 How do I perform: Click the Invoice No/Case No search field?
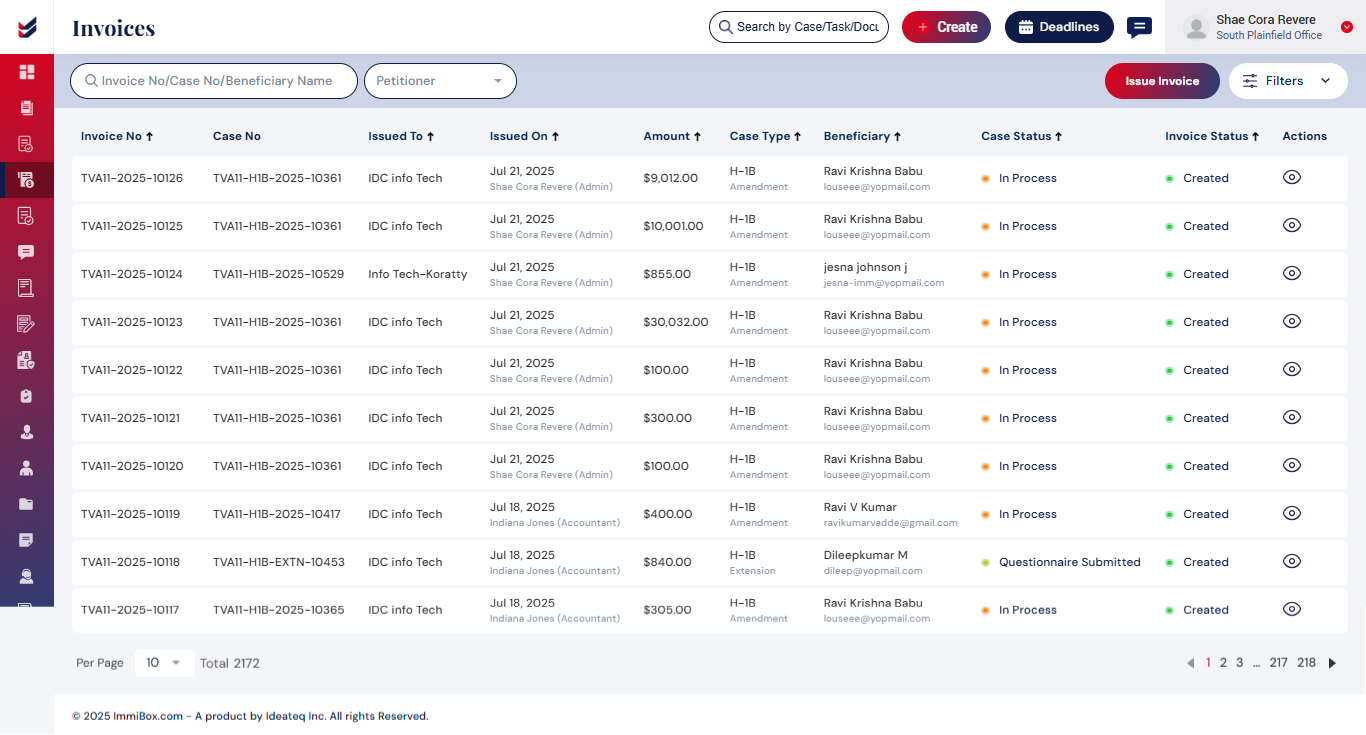point(214,81)
